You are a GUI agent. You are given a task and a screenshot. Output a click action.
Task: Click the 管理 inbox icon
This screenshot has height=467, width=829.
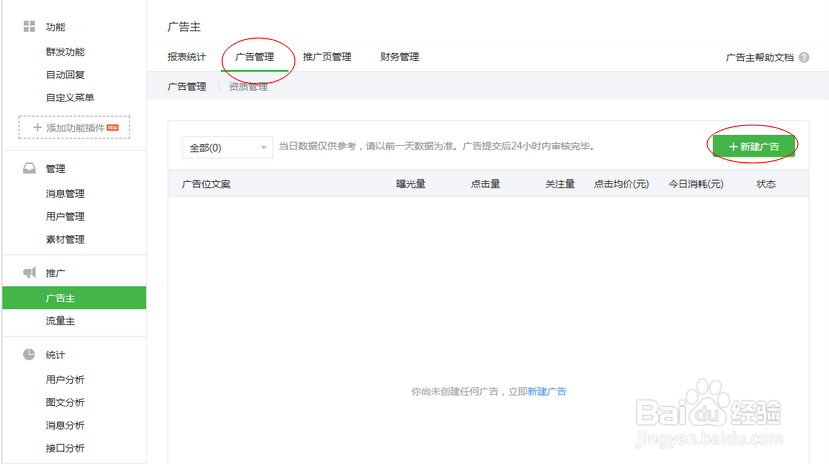tap(29, 168)
